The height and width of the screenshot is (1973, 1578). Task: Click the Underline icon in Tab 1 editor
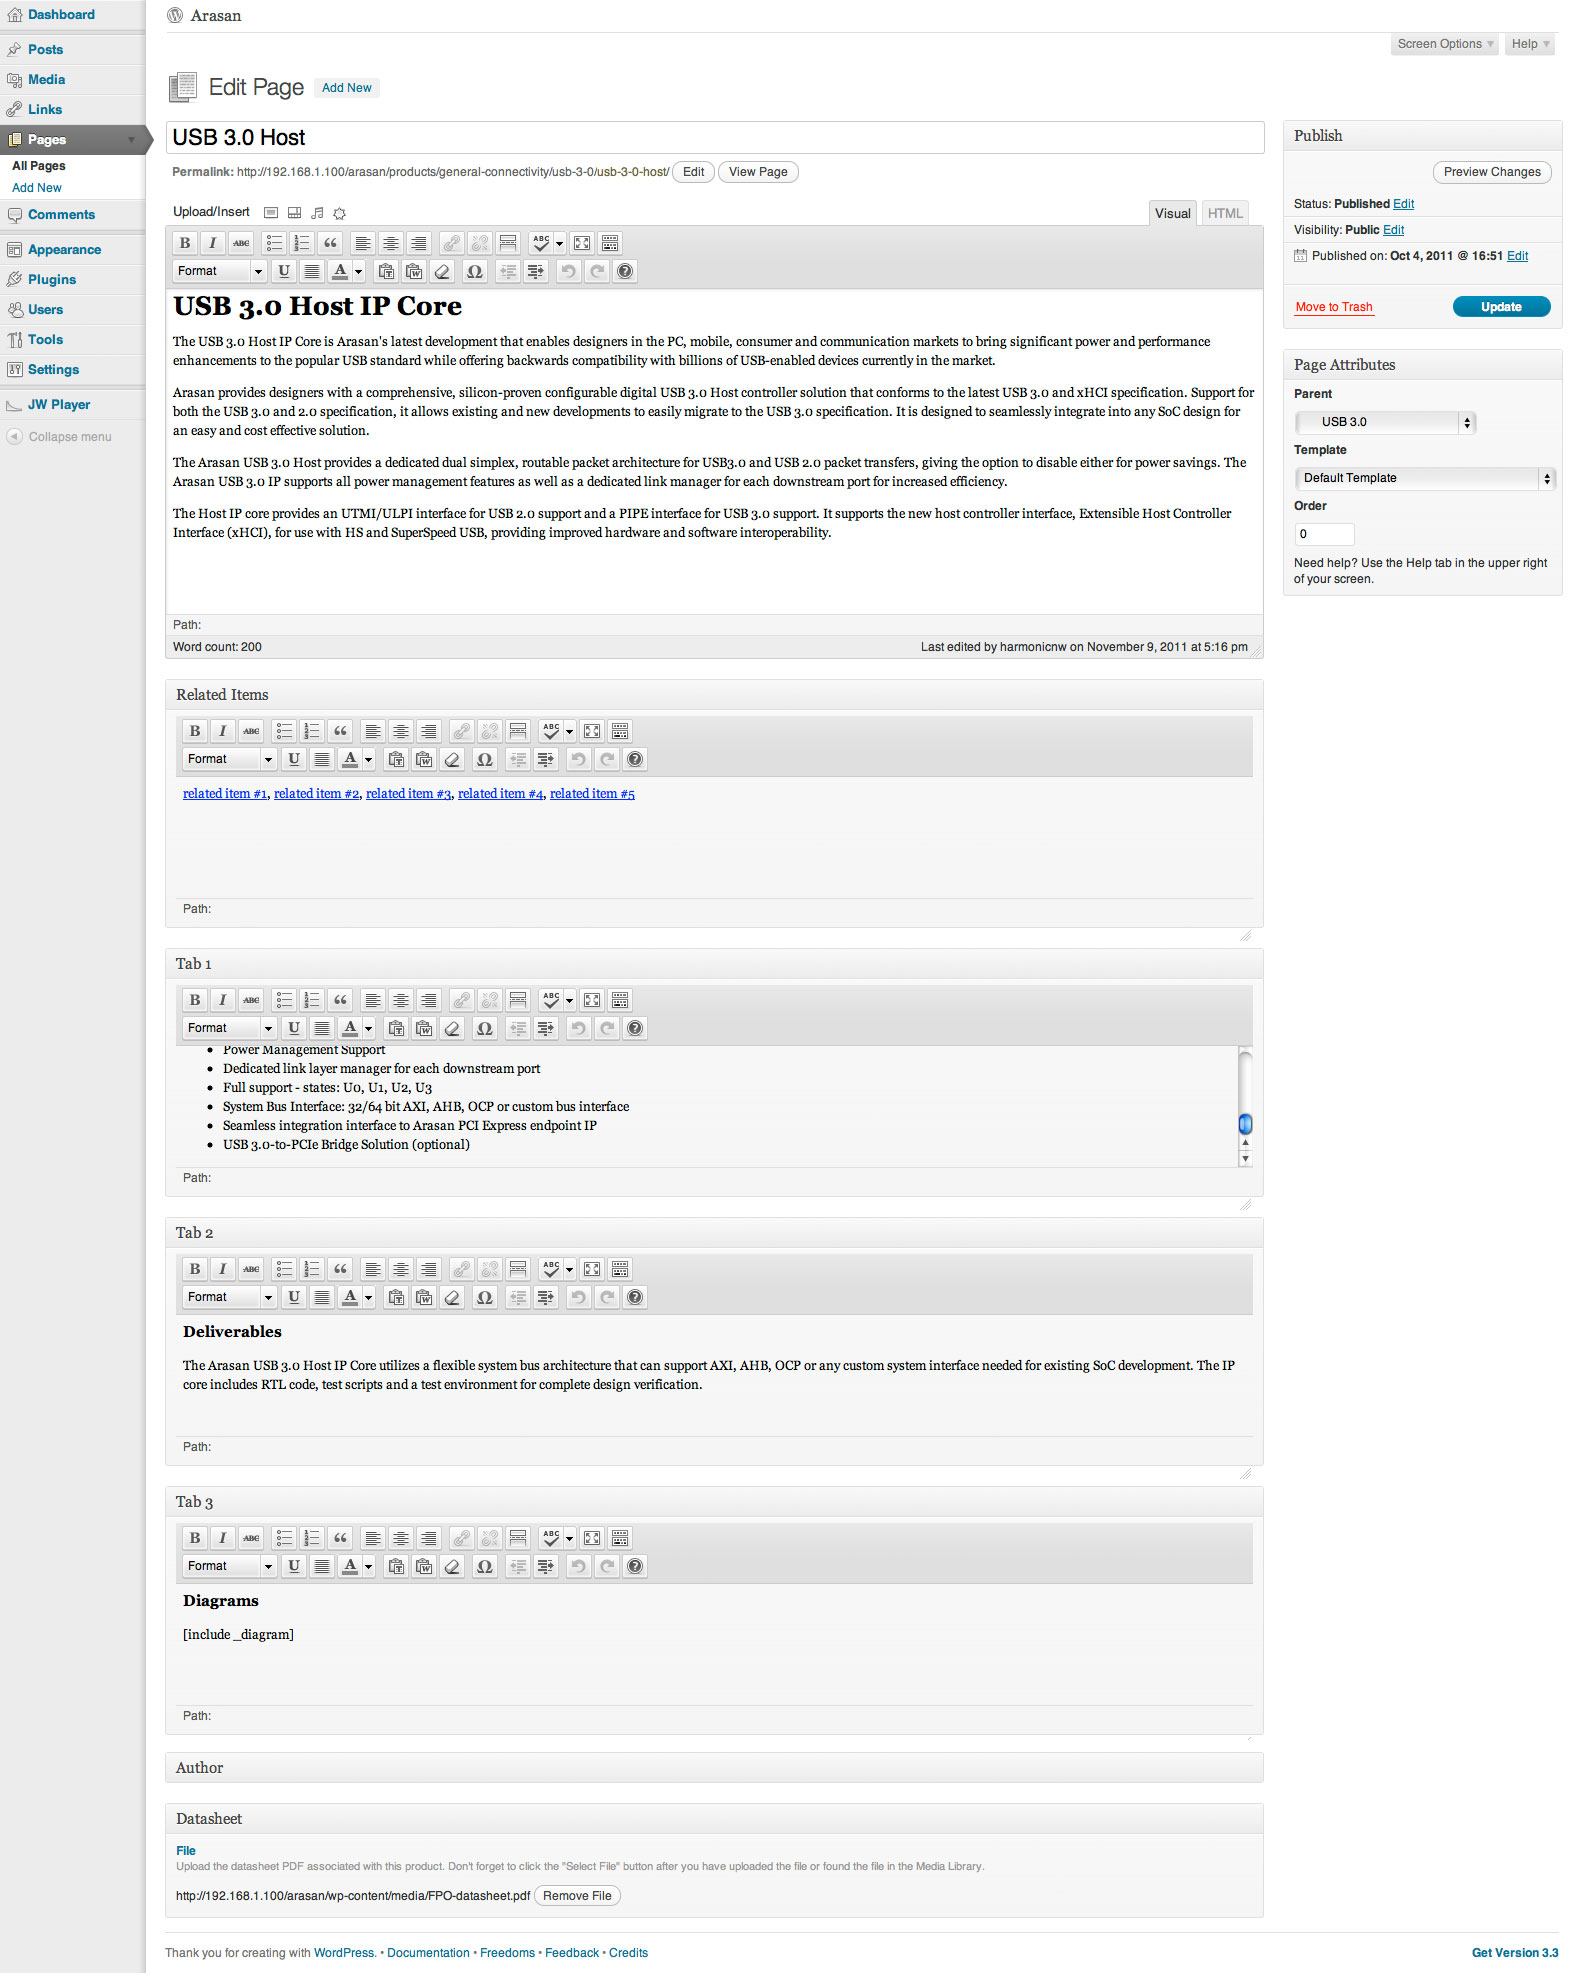tap(294, 1028)
